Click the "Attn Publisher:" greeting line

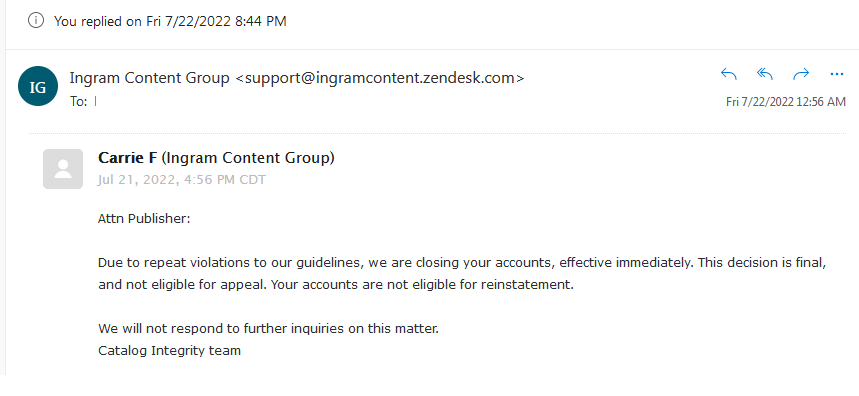(x=144, y=219)
